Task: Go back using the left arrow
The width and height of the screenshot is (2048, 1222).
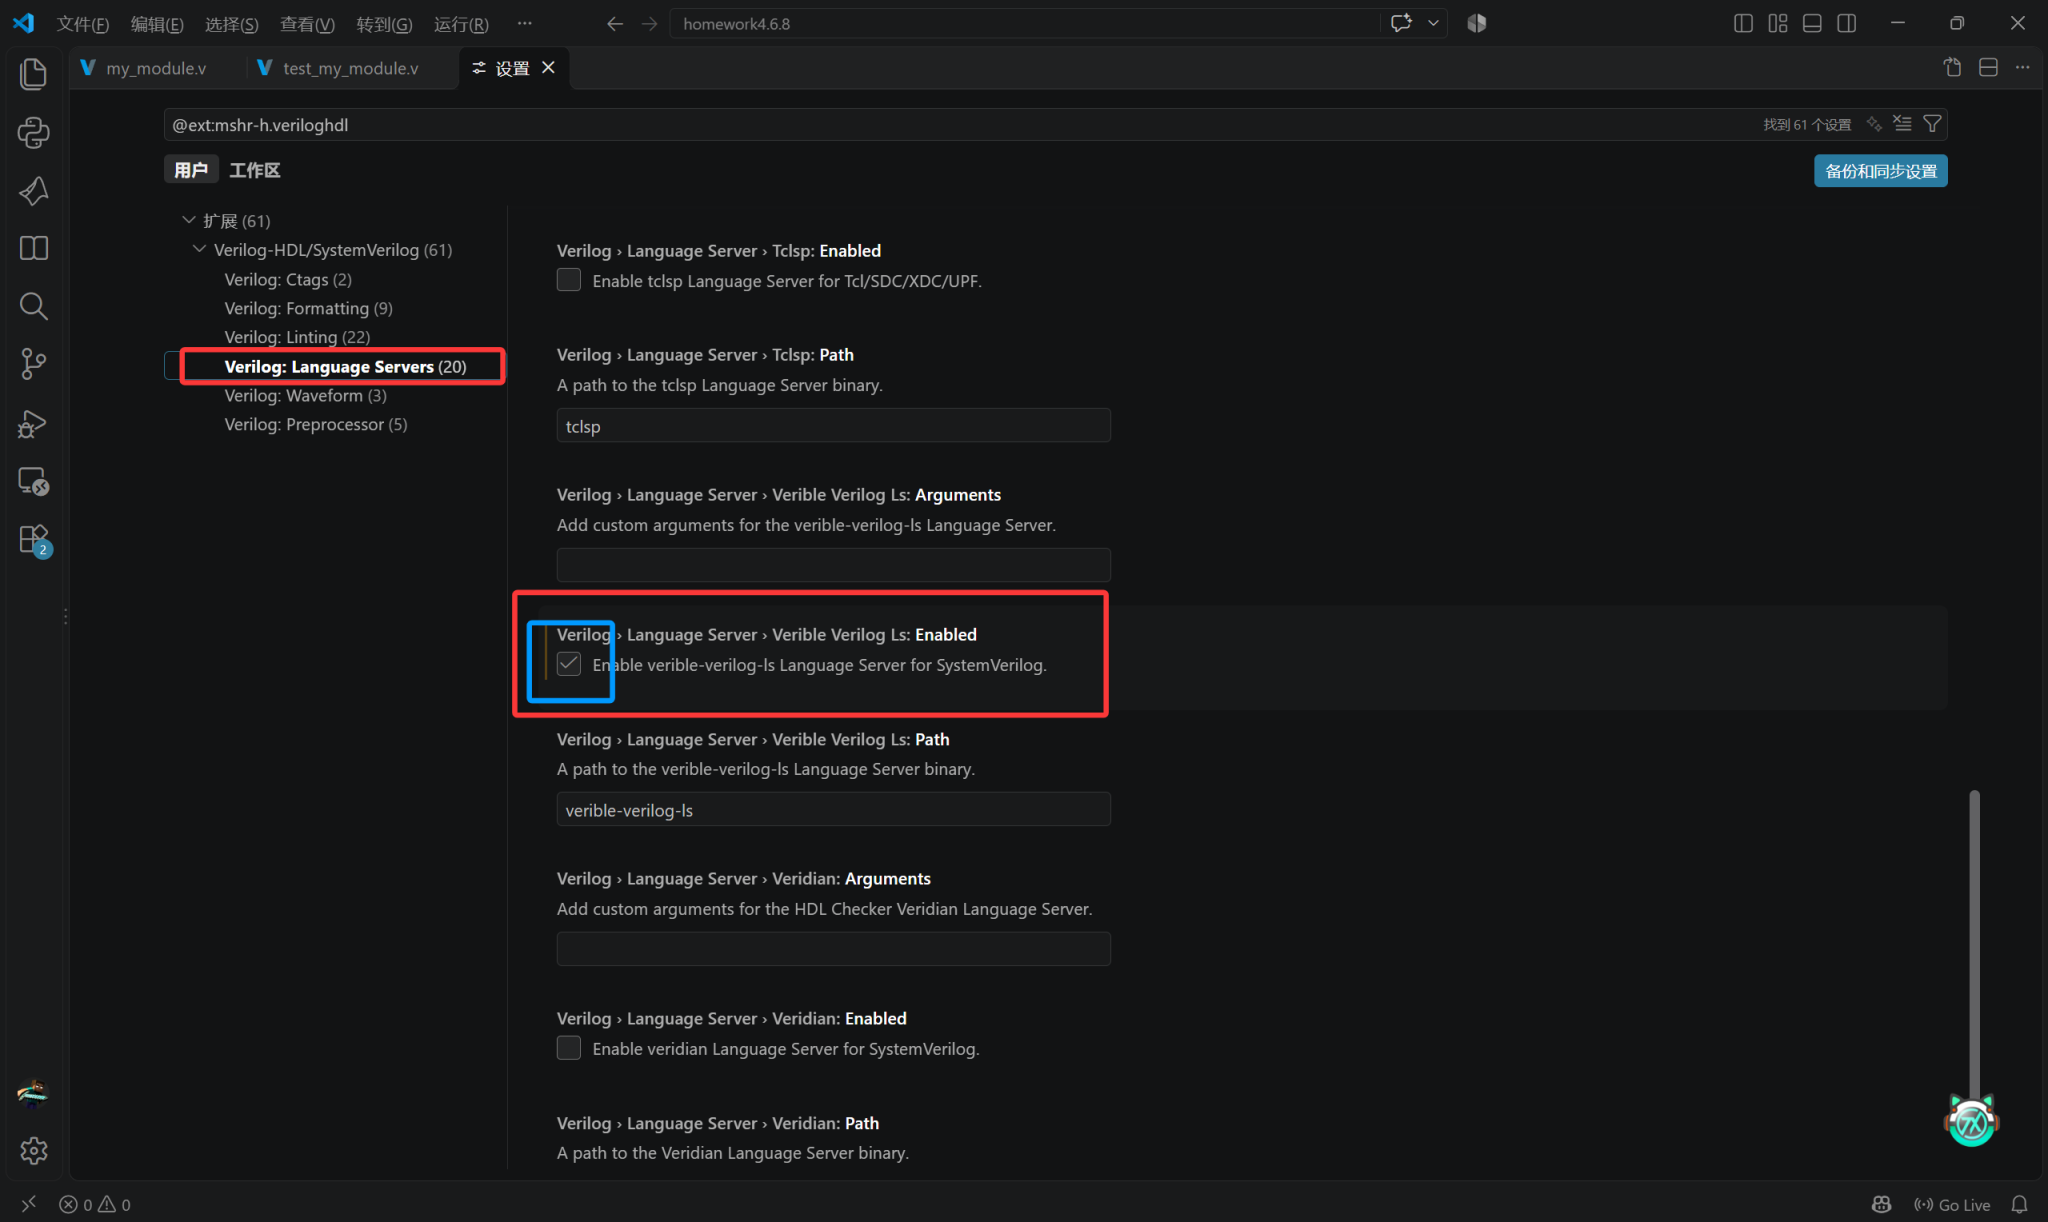Action: 615,23
